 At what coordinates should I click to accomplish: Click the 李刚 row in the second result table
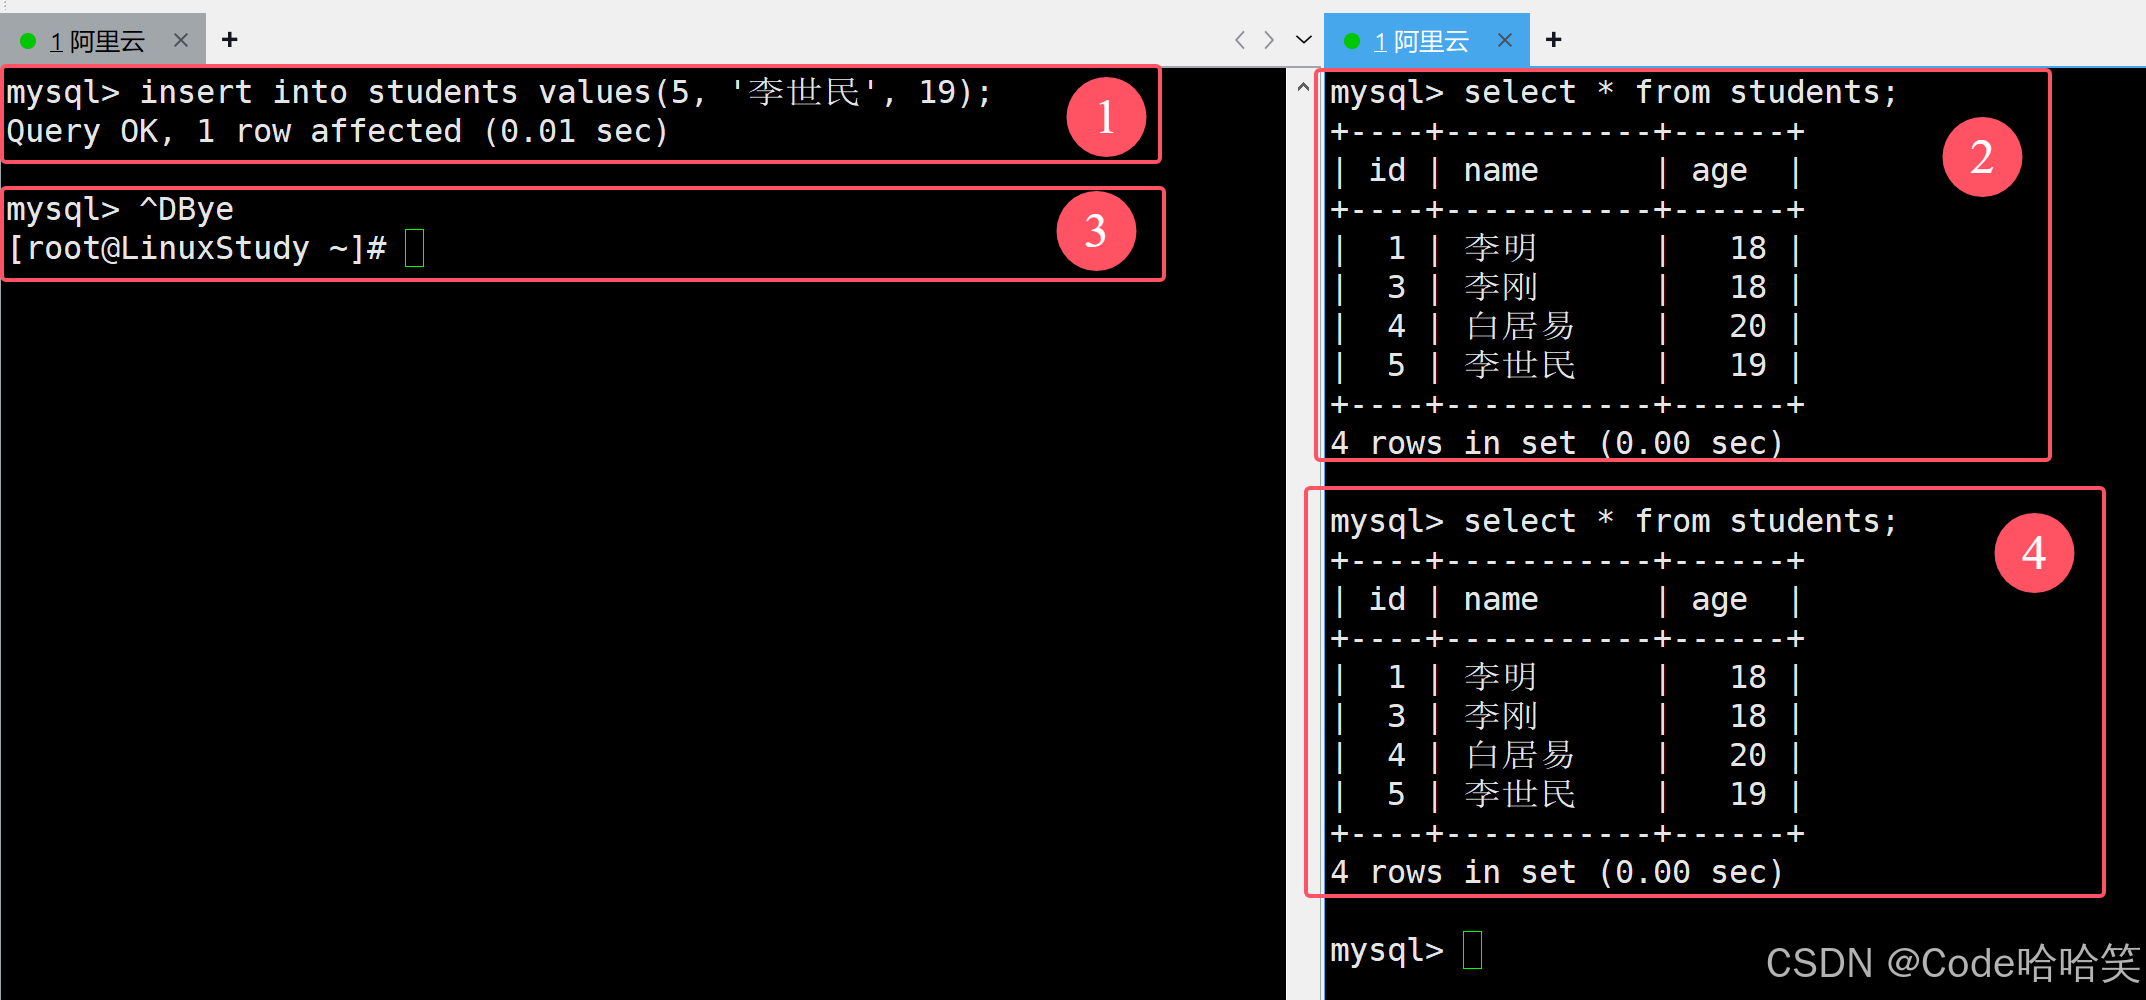click(1567, 717)
